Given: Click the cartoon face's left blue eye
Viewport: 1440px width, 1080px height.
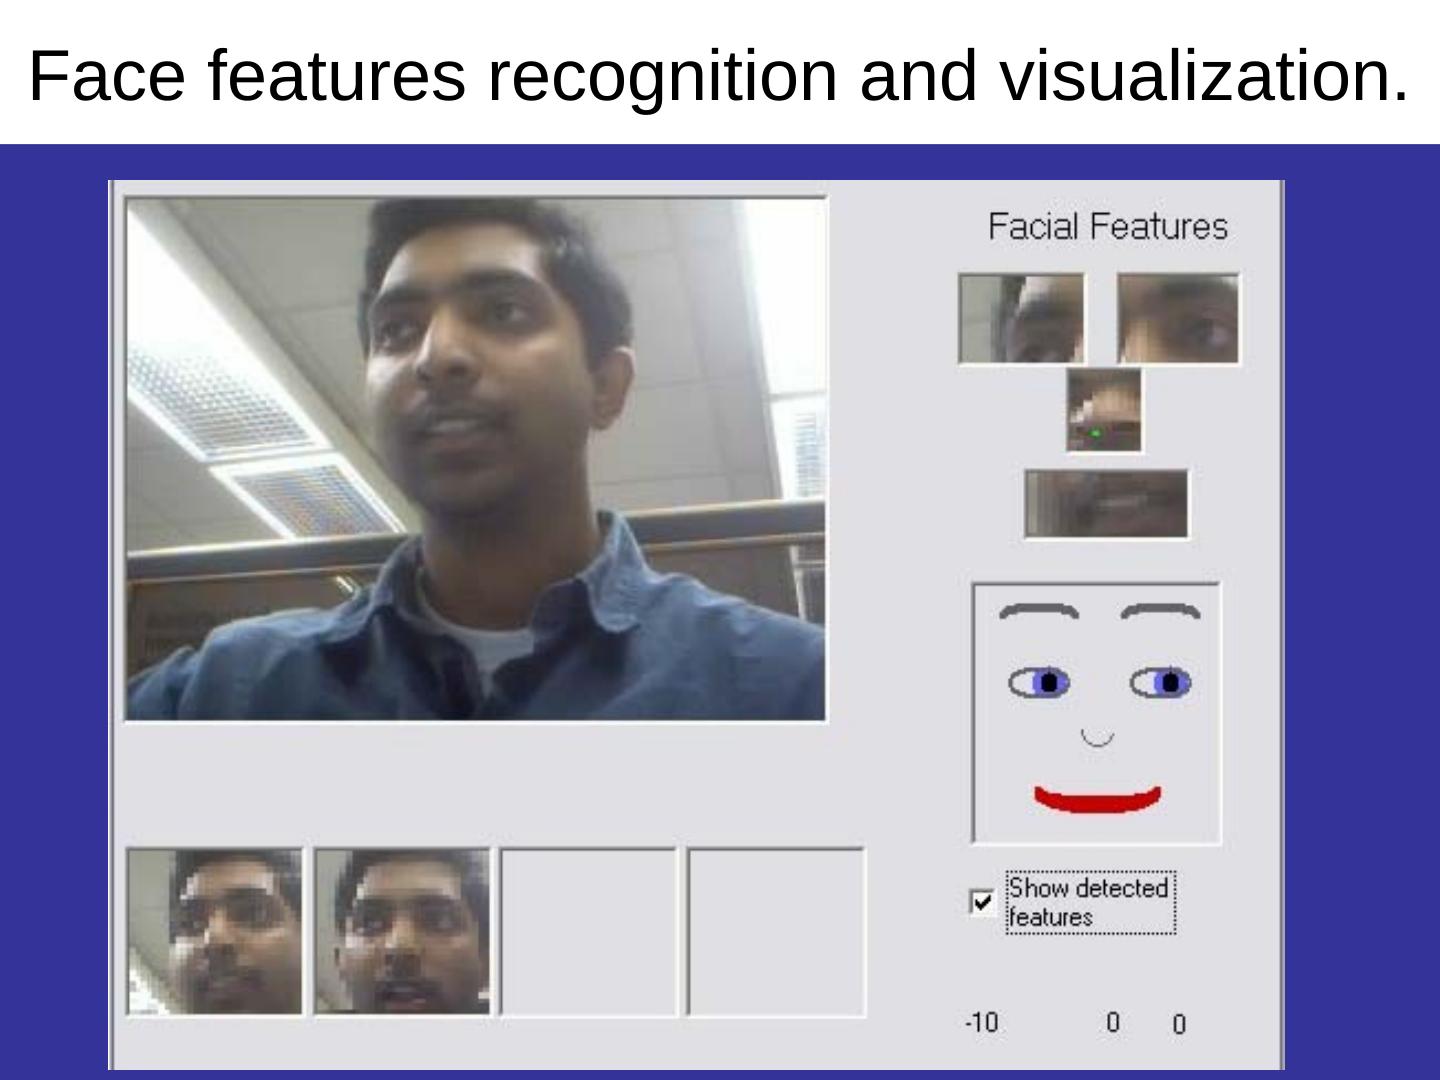Looking at the screenshot, I should click(x=1039, y=683).
